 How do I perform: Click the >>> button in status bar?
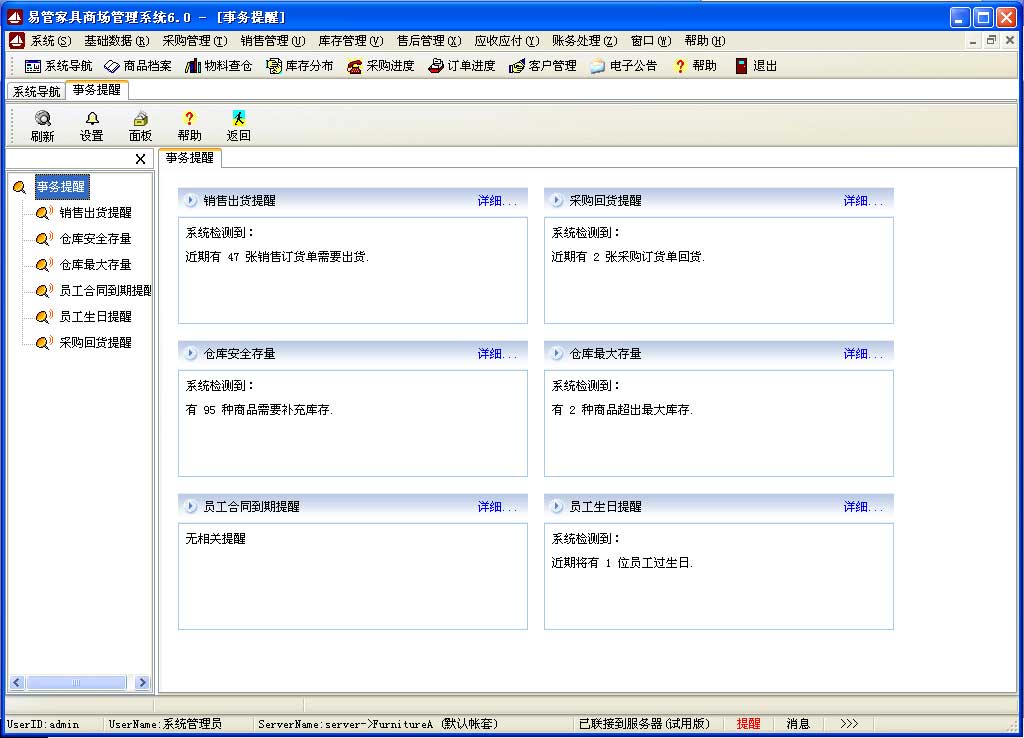coord(849,723)
